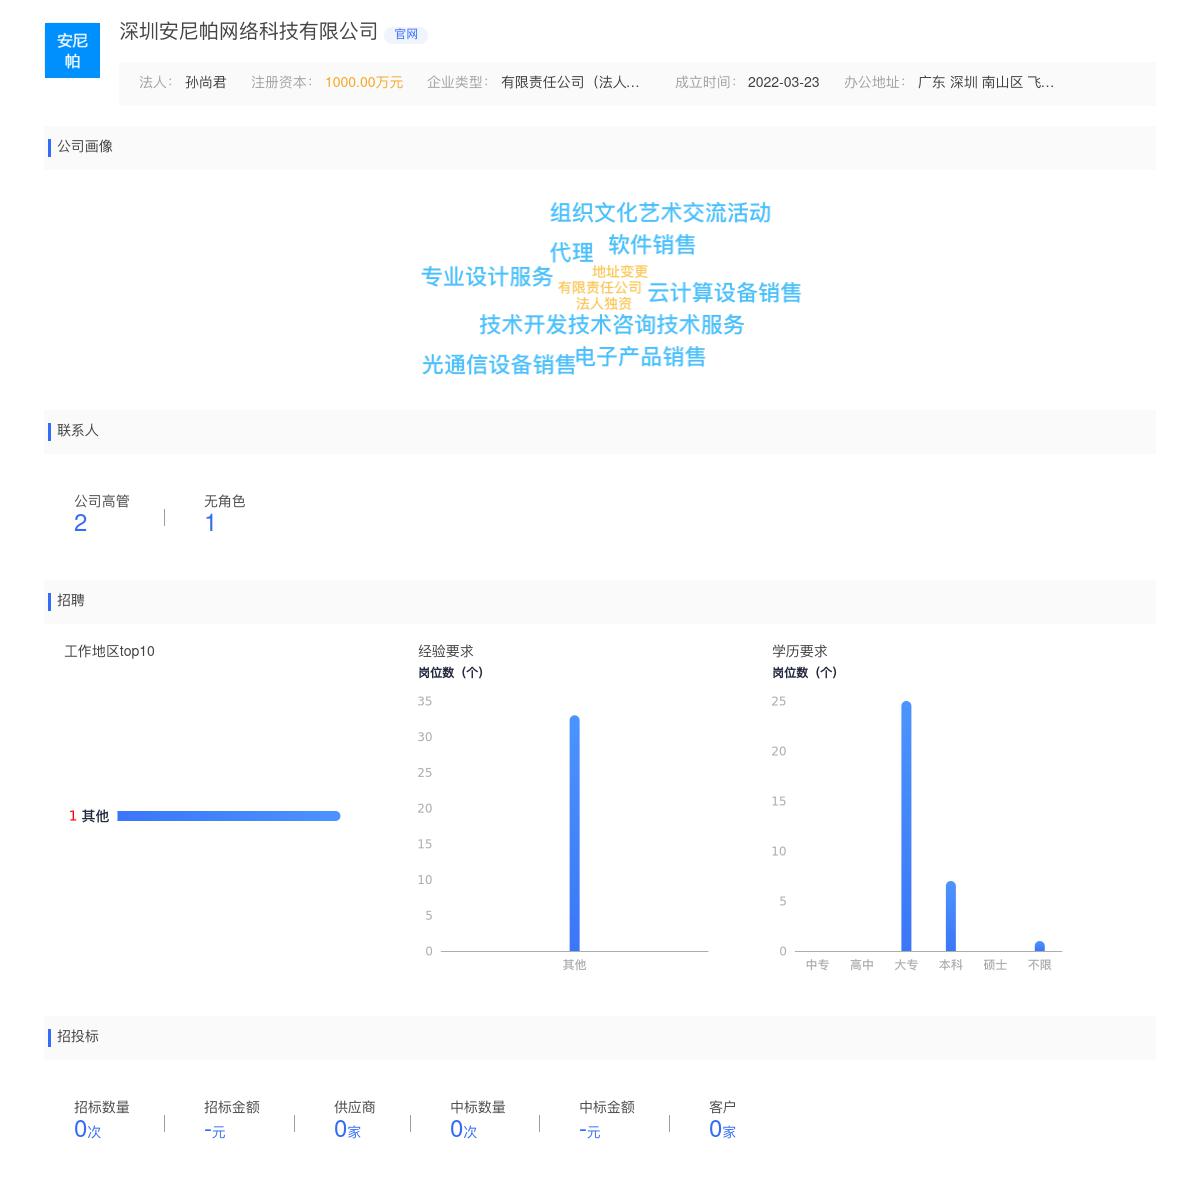Select word cloud tag 云计算设备销售
Image resolution: width=1200 pixels, height=1188 pixels.
point(724,293)
